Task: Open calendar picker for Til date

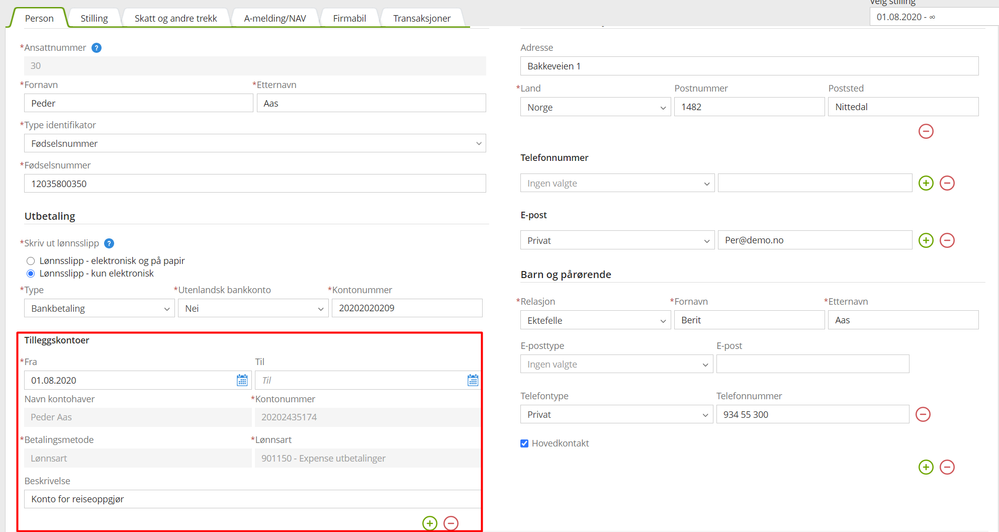Action: pyautogui.click(x=473, y=380)
